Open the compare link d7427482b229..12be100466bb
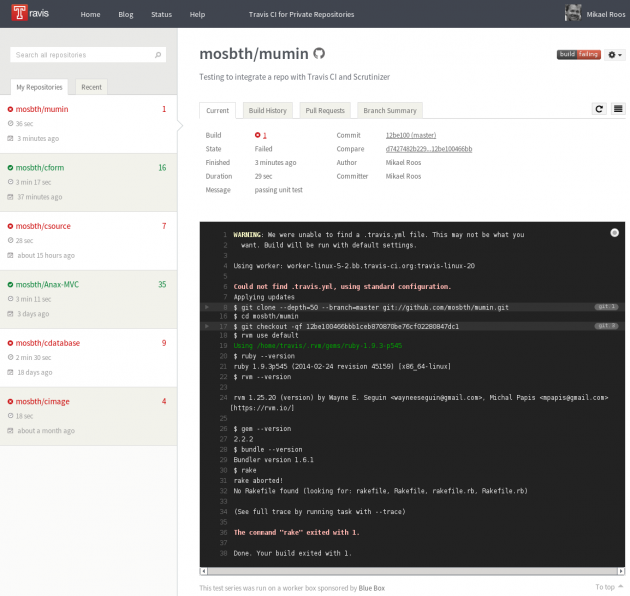 pyautogui.click(x=429, y=149)
